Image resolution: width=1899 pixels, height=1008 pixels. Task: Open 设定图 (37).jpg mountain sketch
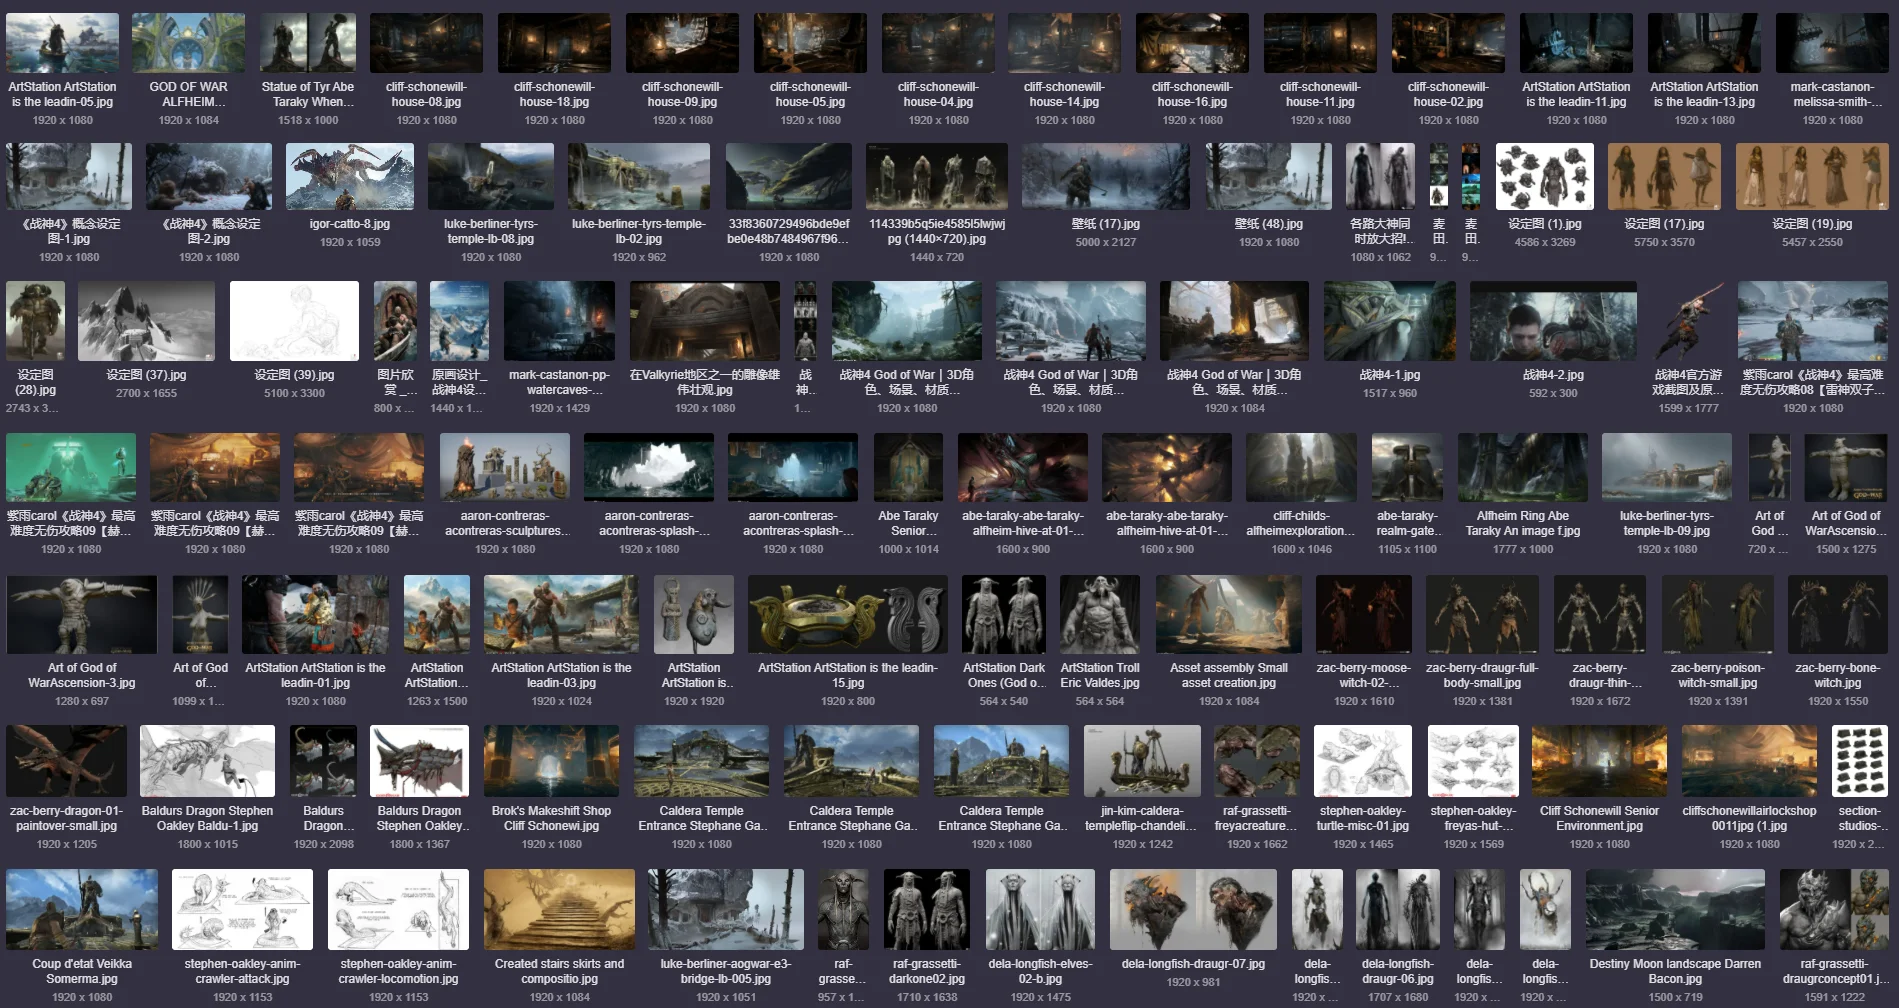tap(146, 321)
